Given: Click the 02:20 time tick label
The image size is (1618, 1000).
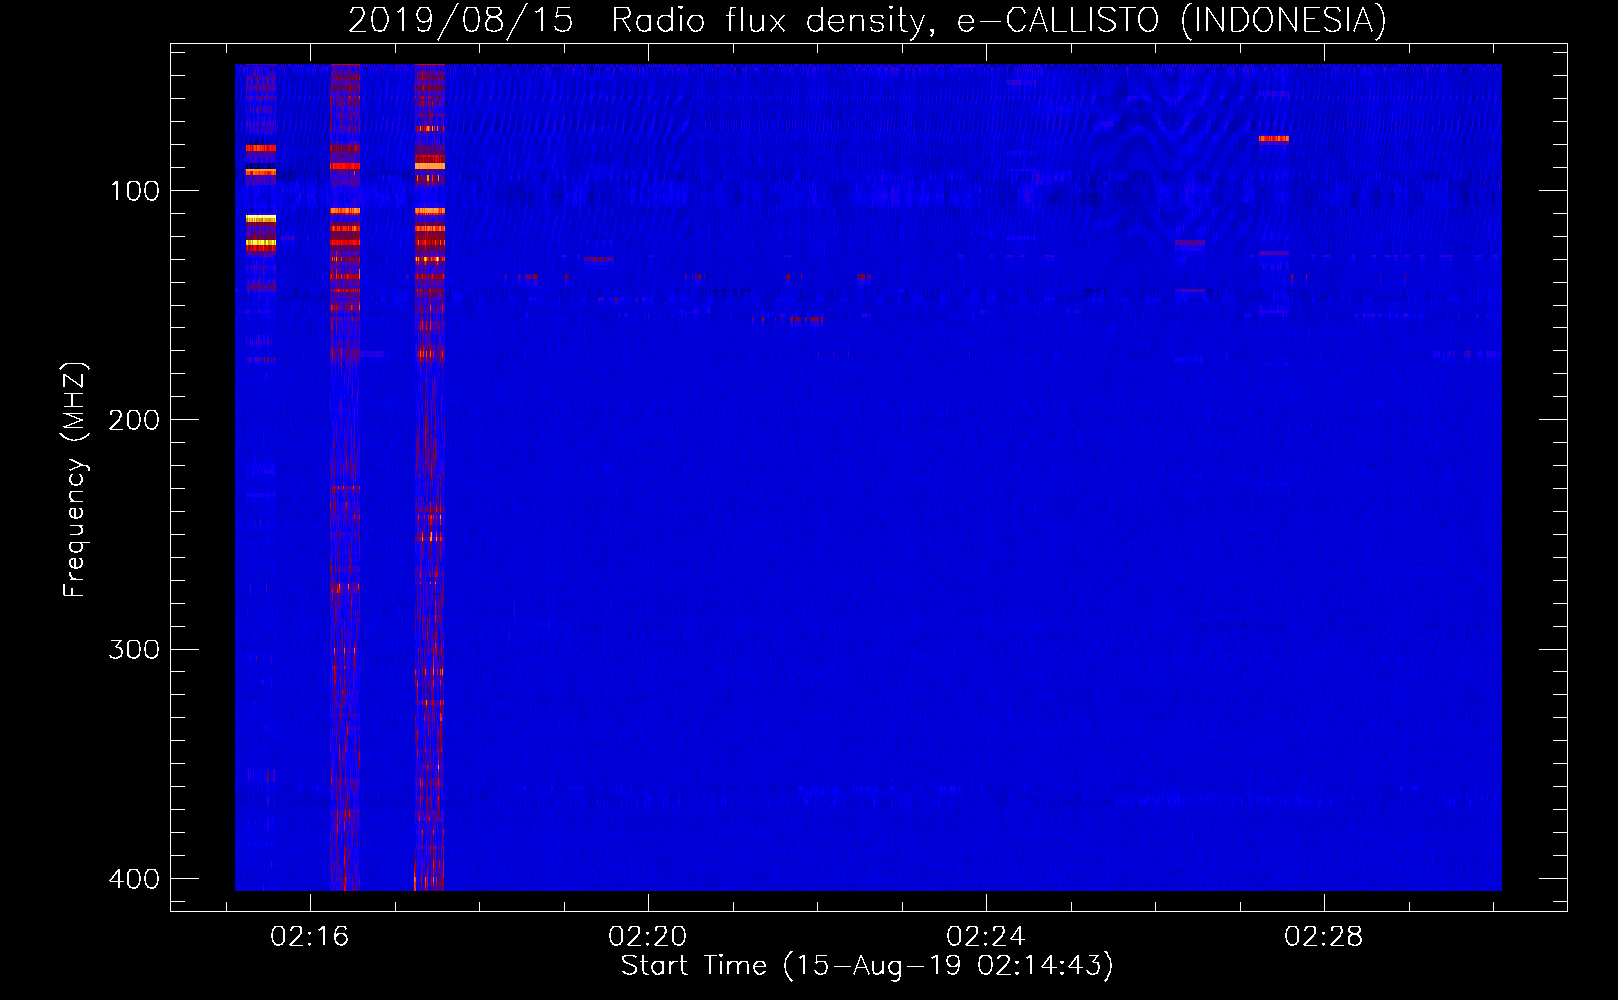Looking at the screenshot, I should pos(648,936).
